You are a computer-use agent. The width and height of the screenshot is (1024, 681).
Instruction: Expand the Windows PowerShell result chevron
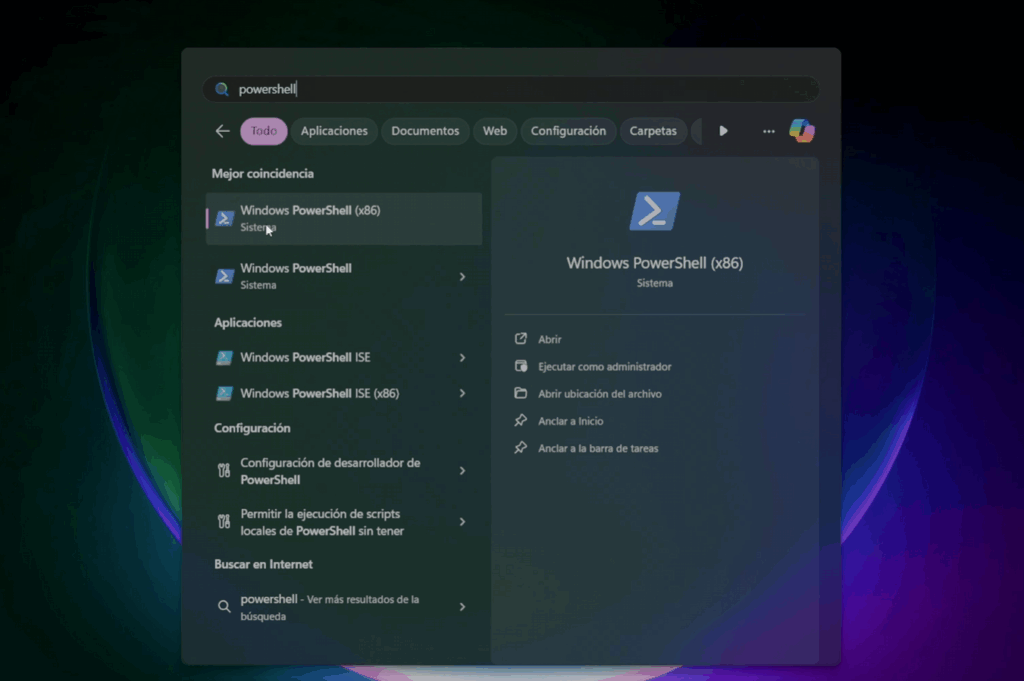[462, 277]
